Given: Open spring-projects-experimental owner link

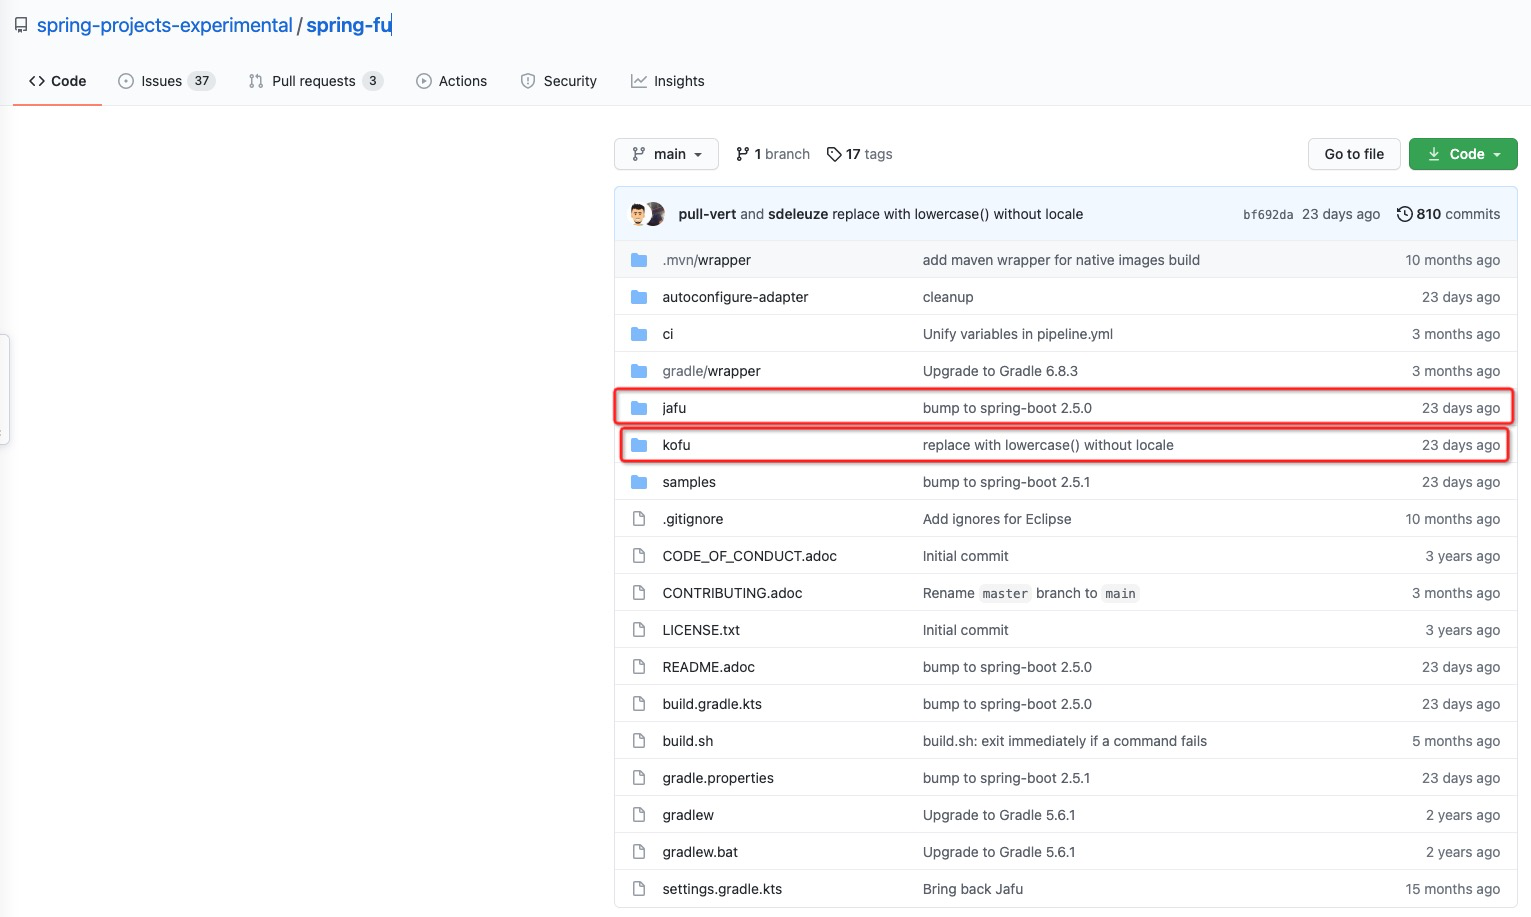Looking at the screenshot, I should [x=165, y=26].
